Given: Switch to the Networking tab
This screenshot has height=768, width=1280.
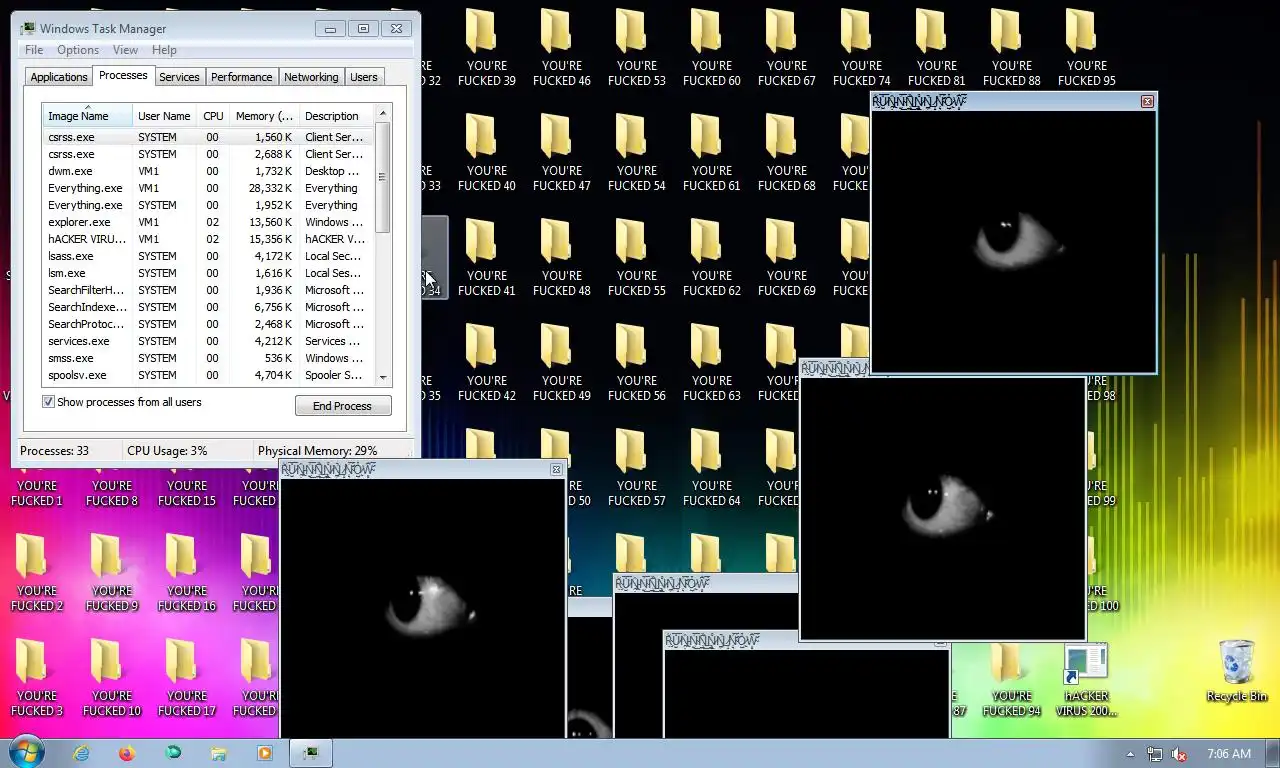Looking at the screenshot, I should pos(311,77).
